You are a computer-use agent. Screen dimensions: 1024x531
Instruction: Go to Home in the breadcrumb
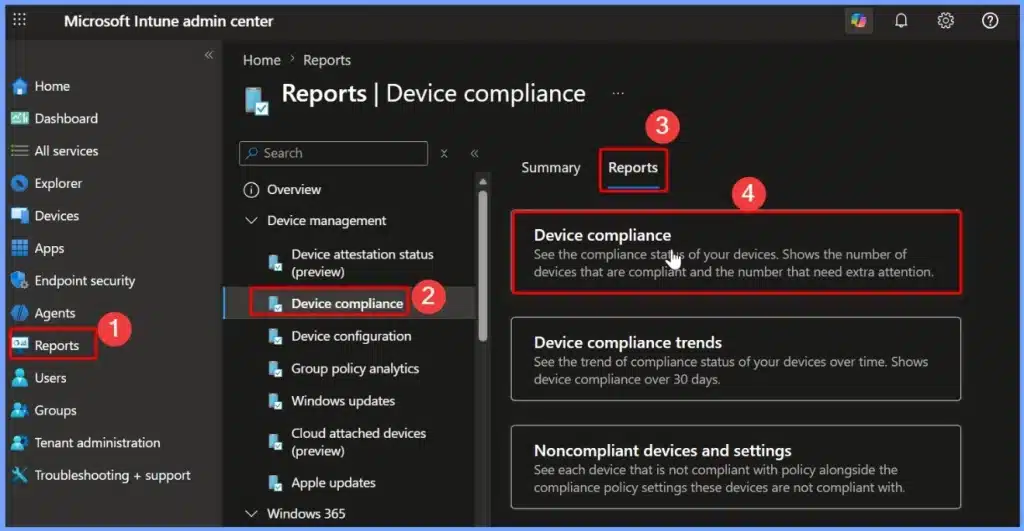262,60
